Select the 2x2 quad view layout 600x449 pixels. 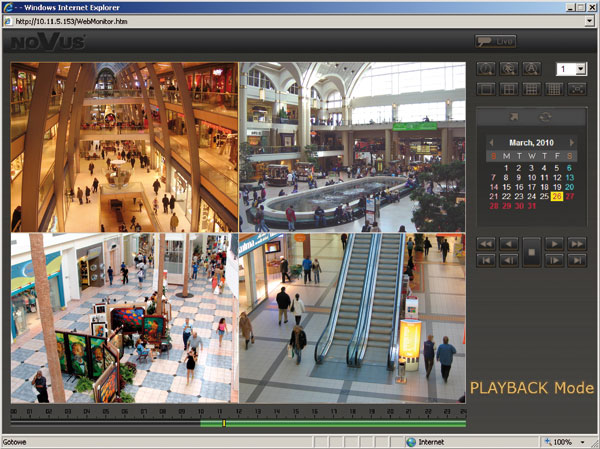tap(509, 89)
